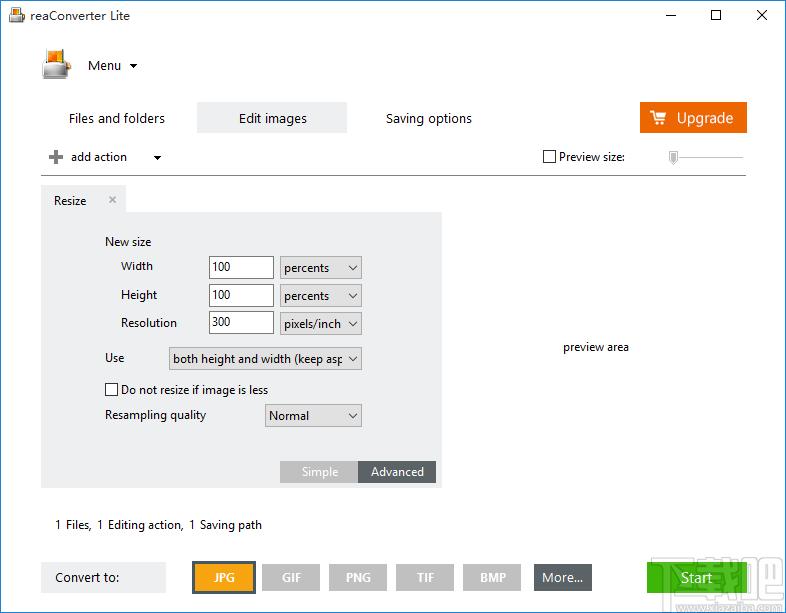786x613 pixels.
Task: Switch to Simple mode
Action: click(x=319, y=472)
